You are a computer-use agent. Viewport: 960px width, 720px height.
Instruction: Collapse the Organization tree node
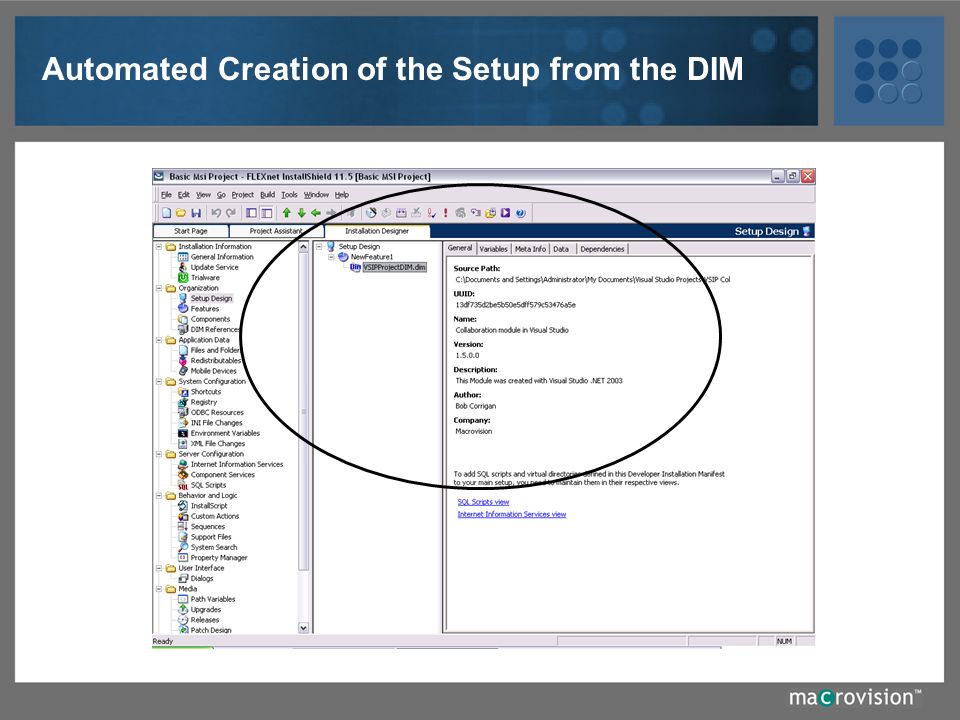coord(159,288)
